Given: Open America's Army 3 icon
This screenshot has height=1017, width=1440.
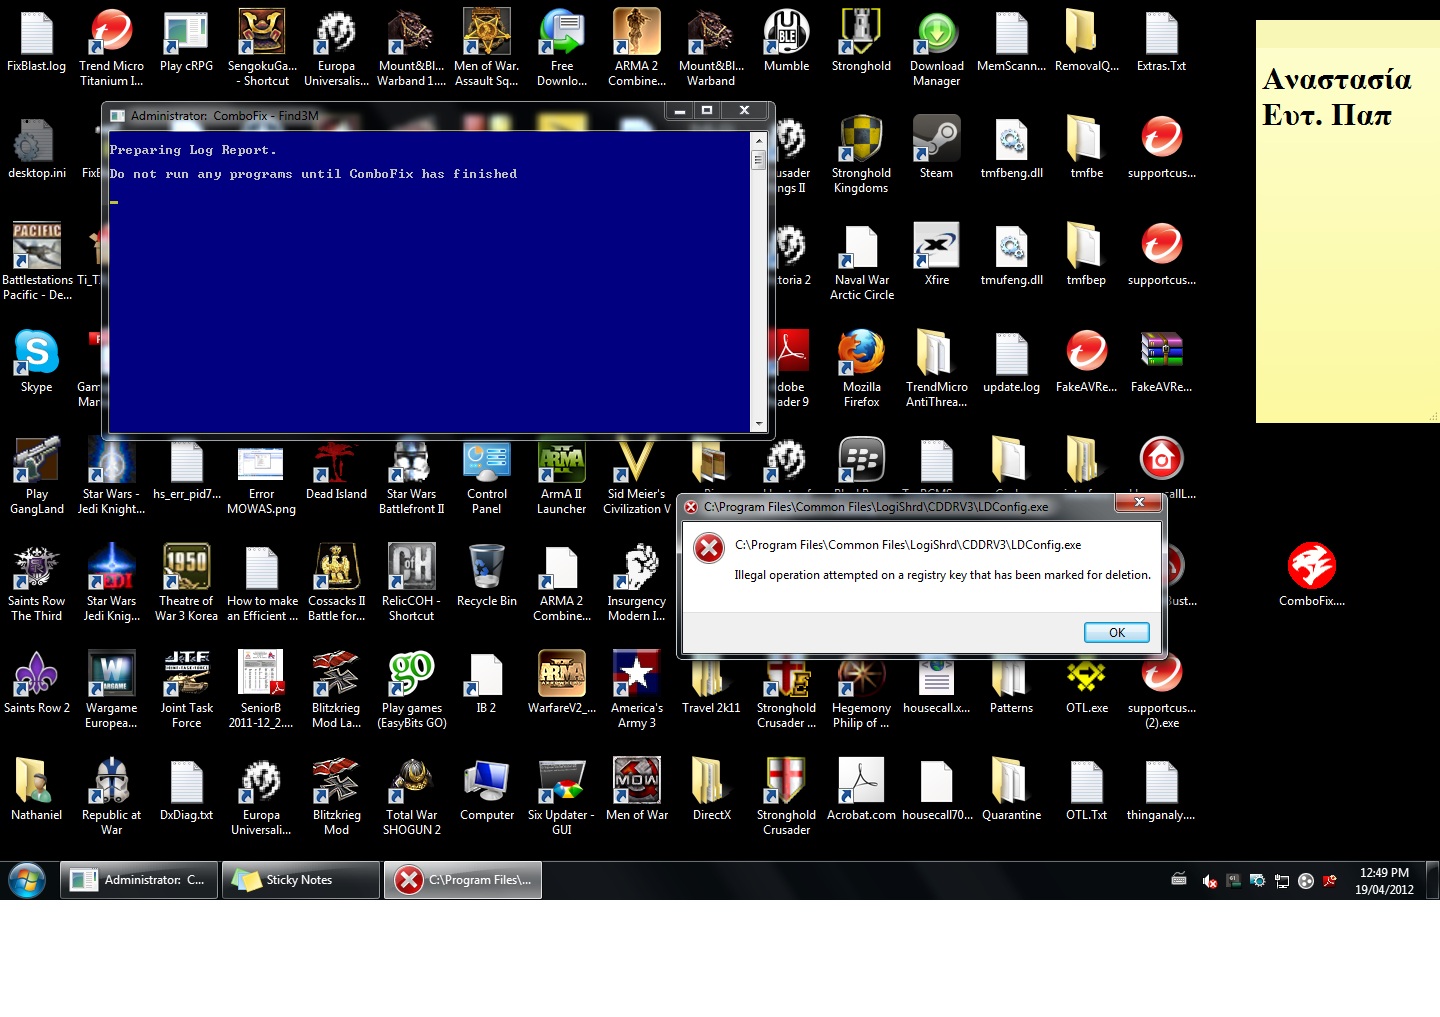Looking at the screenshot, I should click(x=637, y=689).
